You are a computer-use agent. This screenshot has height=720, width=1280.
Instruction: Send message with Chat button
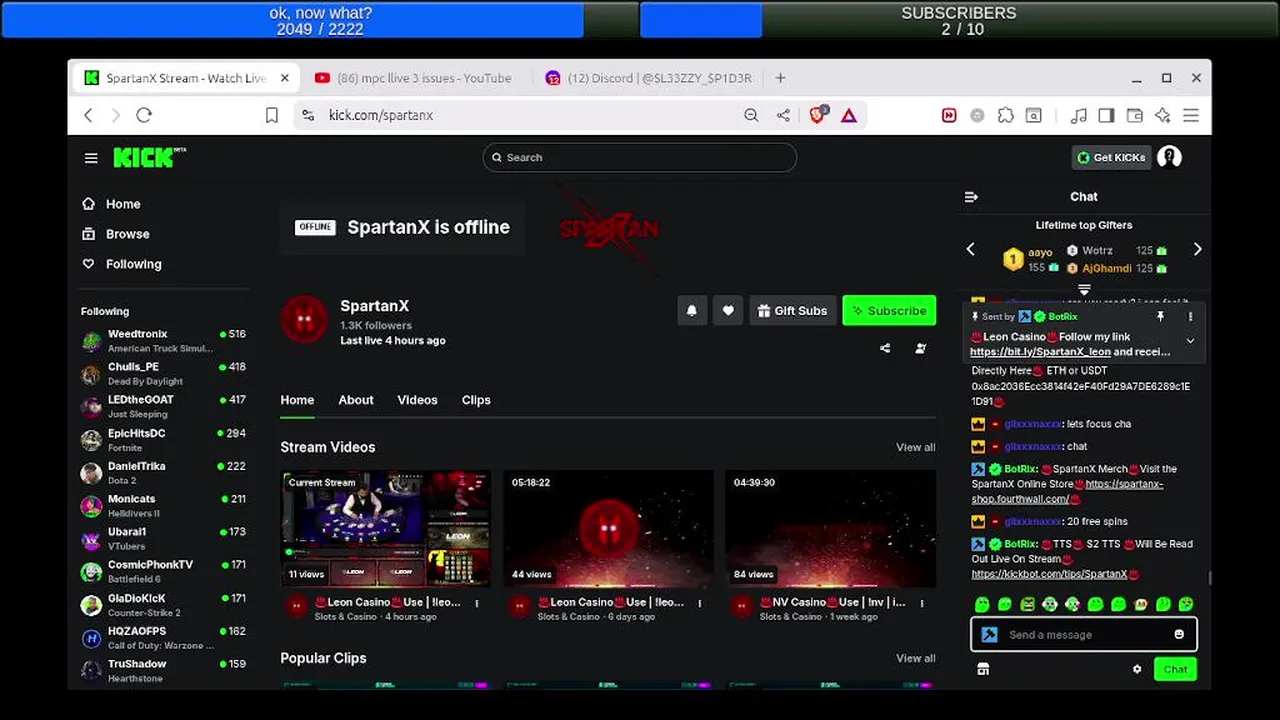coord(1175,669)
